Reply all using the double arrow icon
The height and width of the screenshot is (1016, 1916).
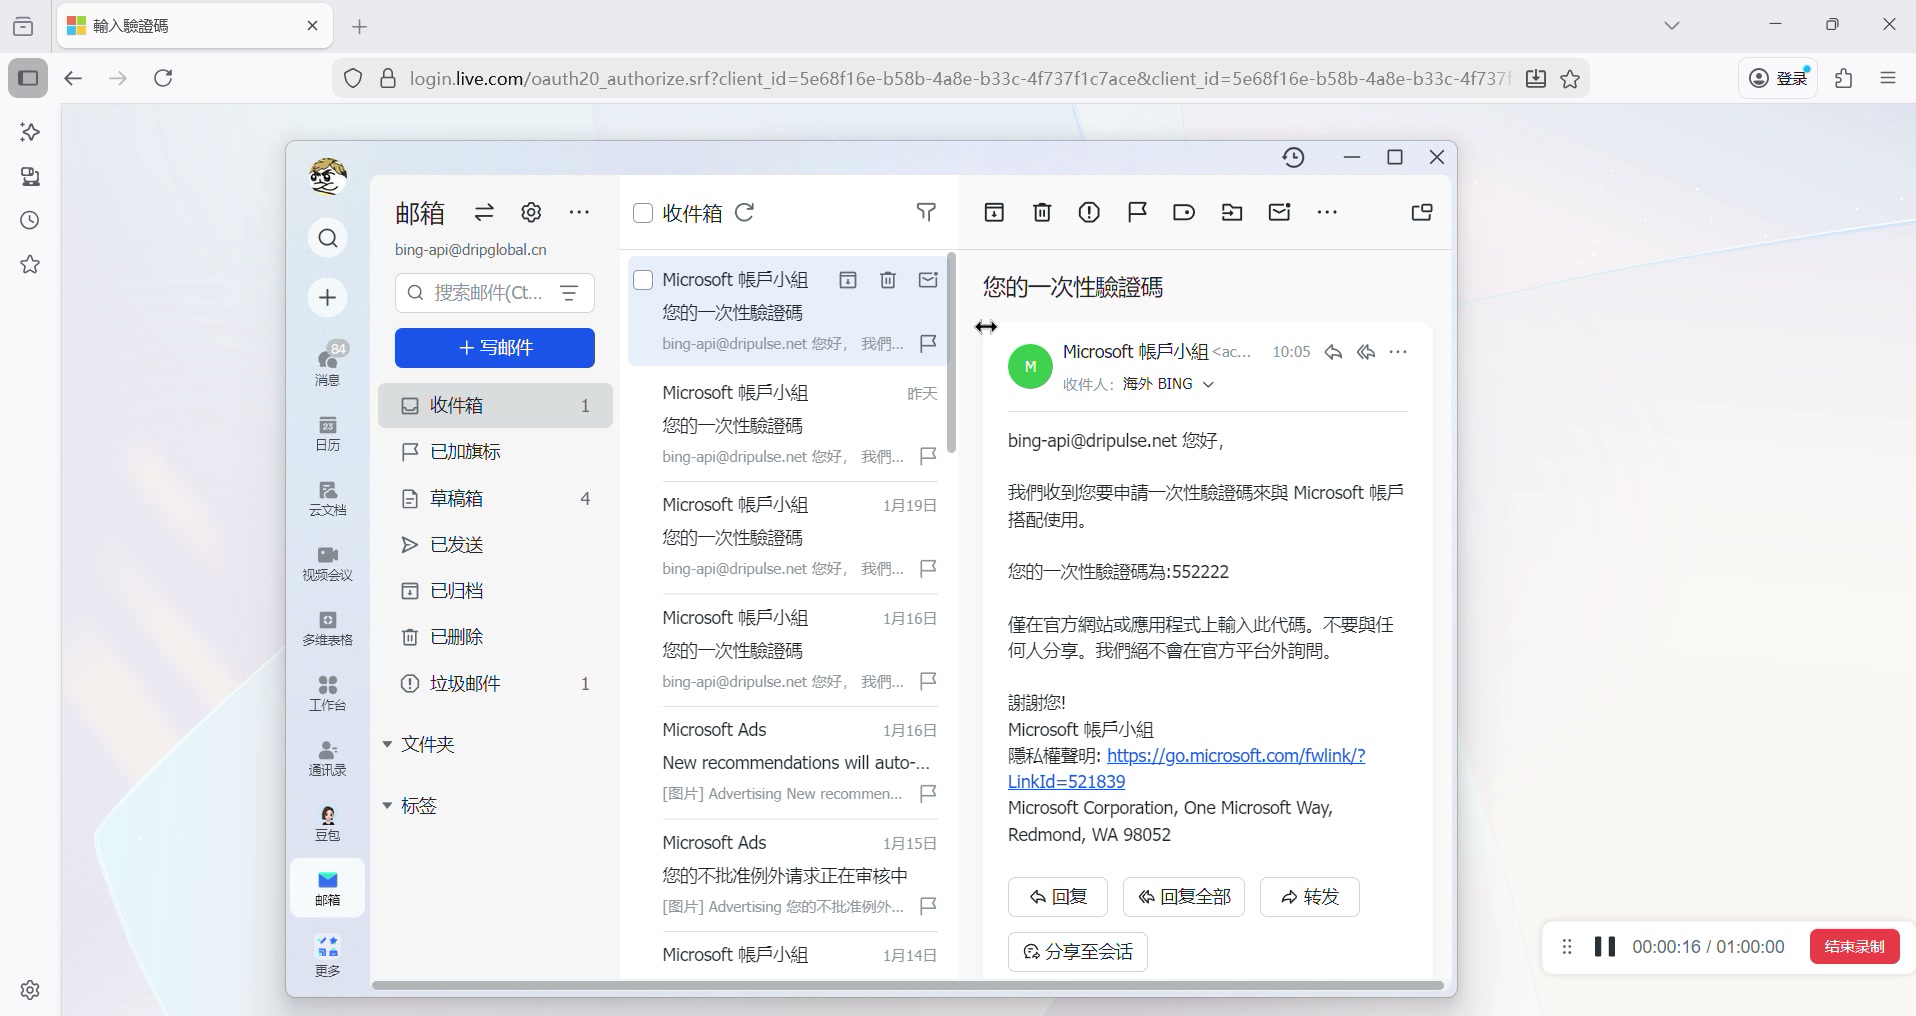pos(1366,352)
